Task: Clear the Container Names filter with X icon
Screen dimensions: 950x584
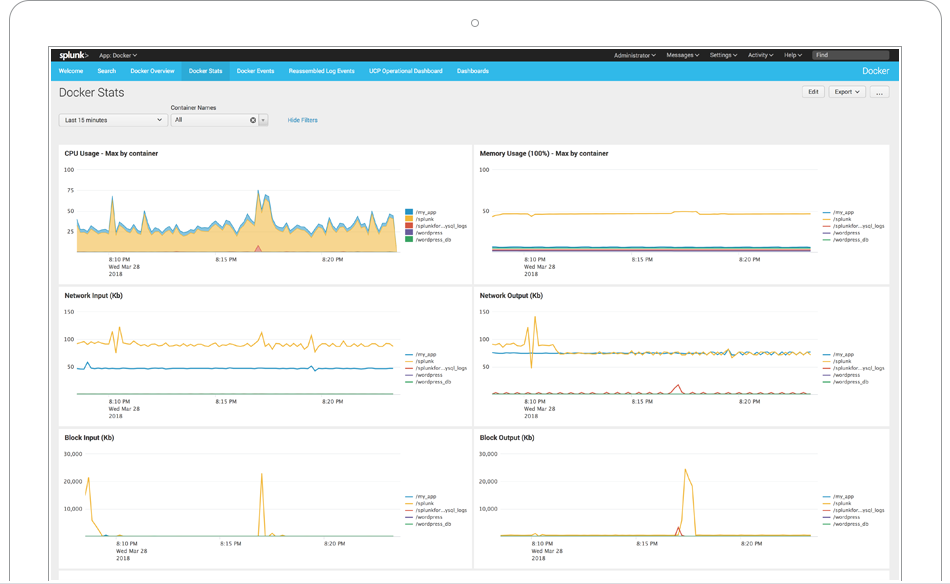Action: click(x=253, y=120)
